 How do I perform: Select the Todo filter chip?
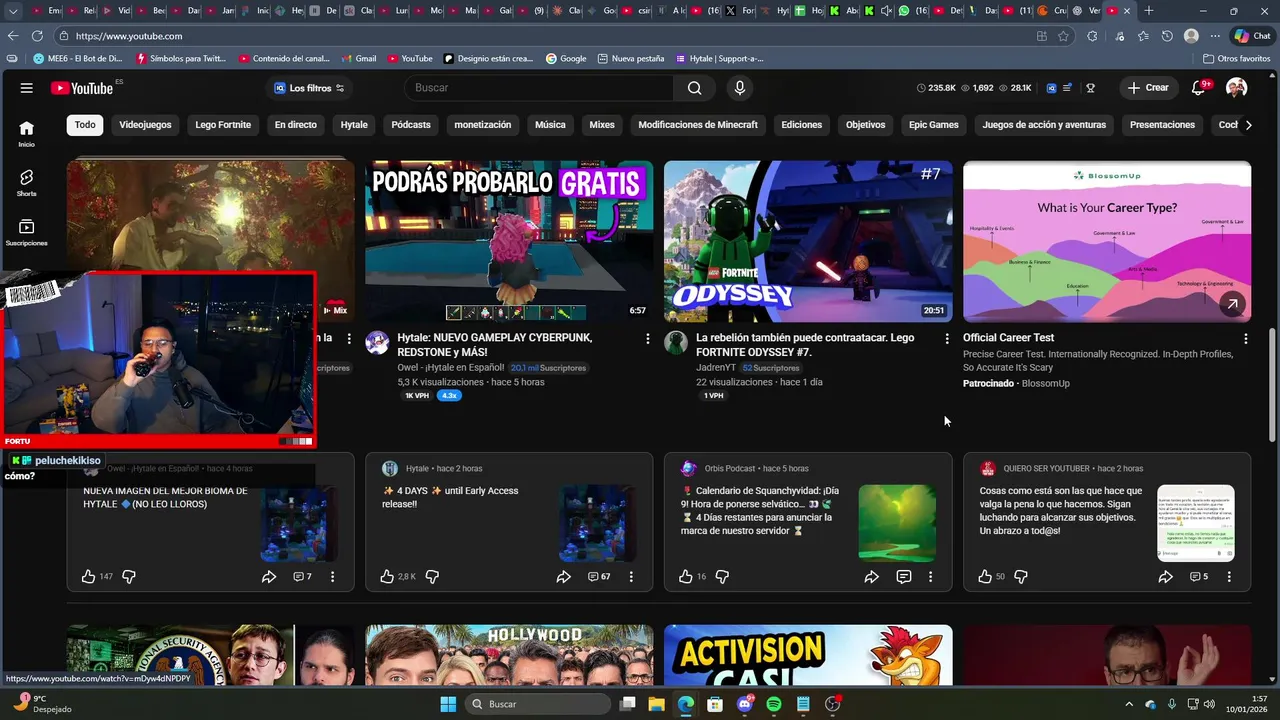(85, 125)
